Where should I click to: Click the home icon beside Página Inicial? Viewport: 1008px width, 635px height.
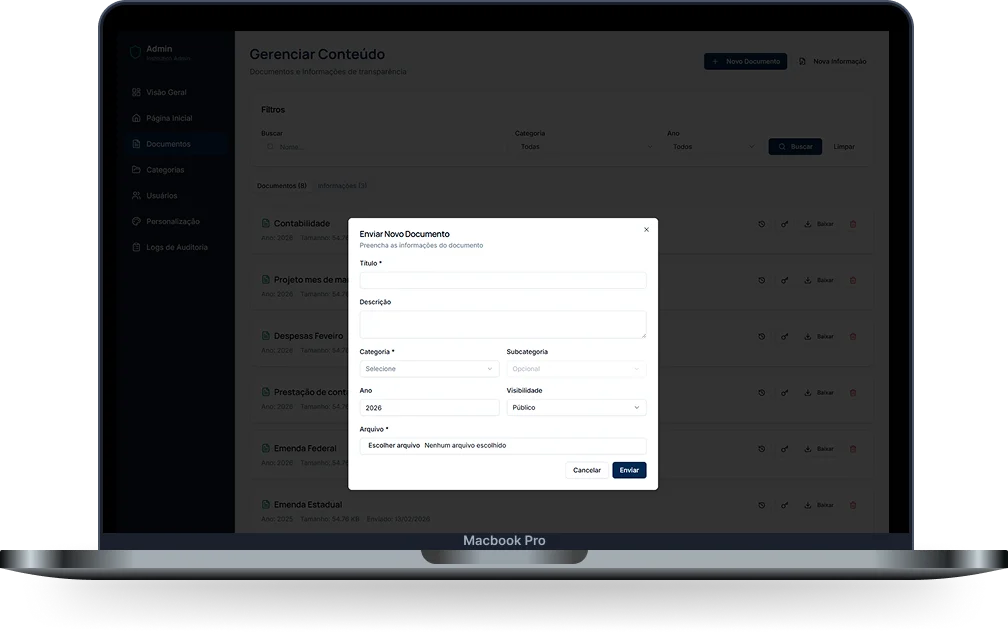(136, 118)
